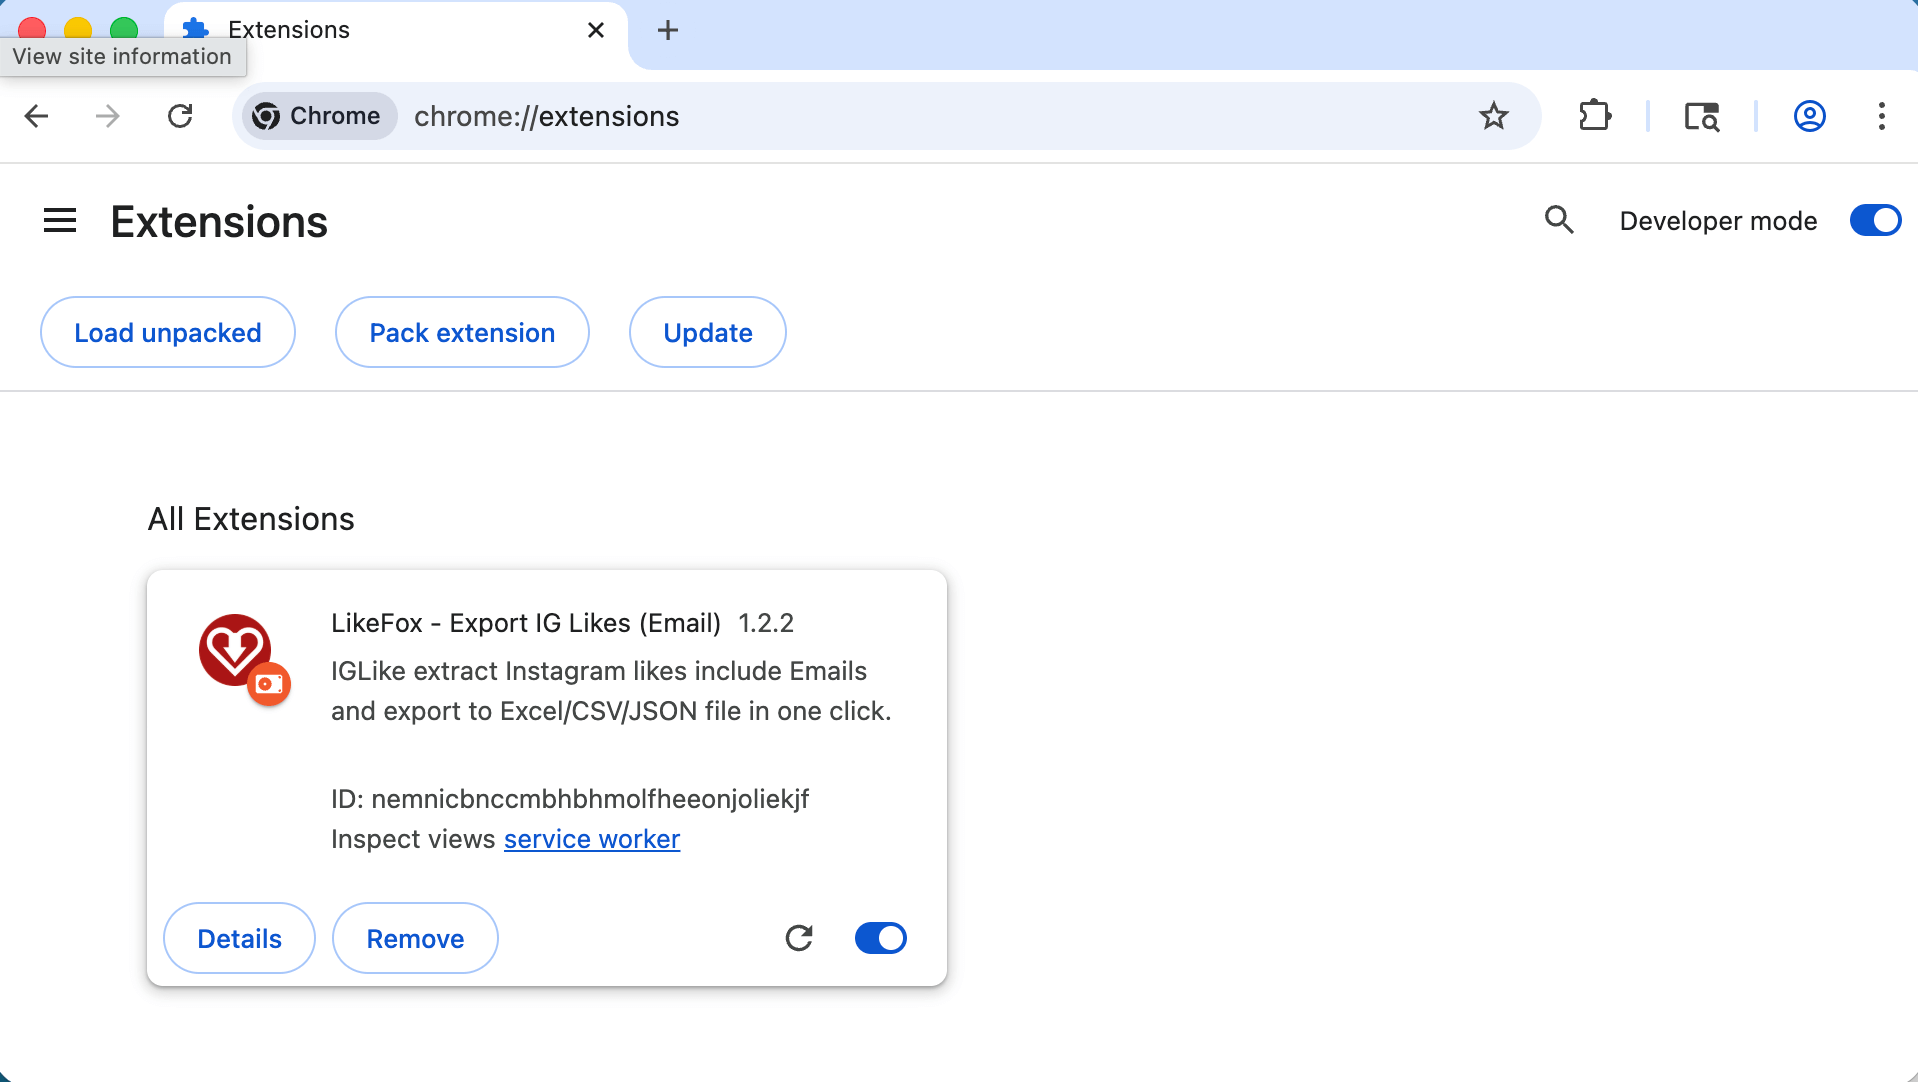
Task: Open Chrome's three-dot menu
Action: [x=1881, y=116]
